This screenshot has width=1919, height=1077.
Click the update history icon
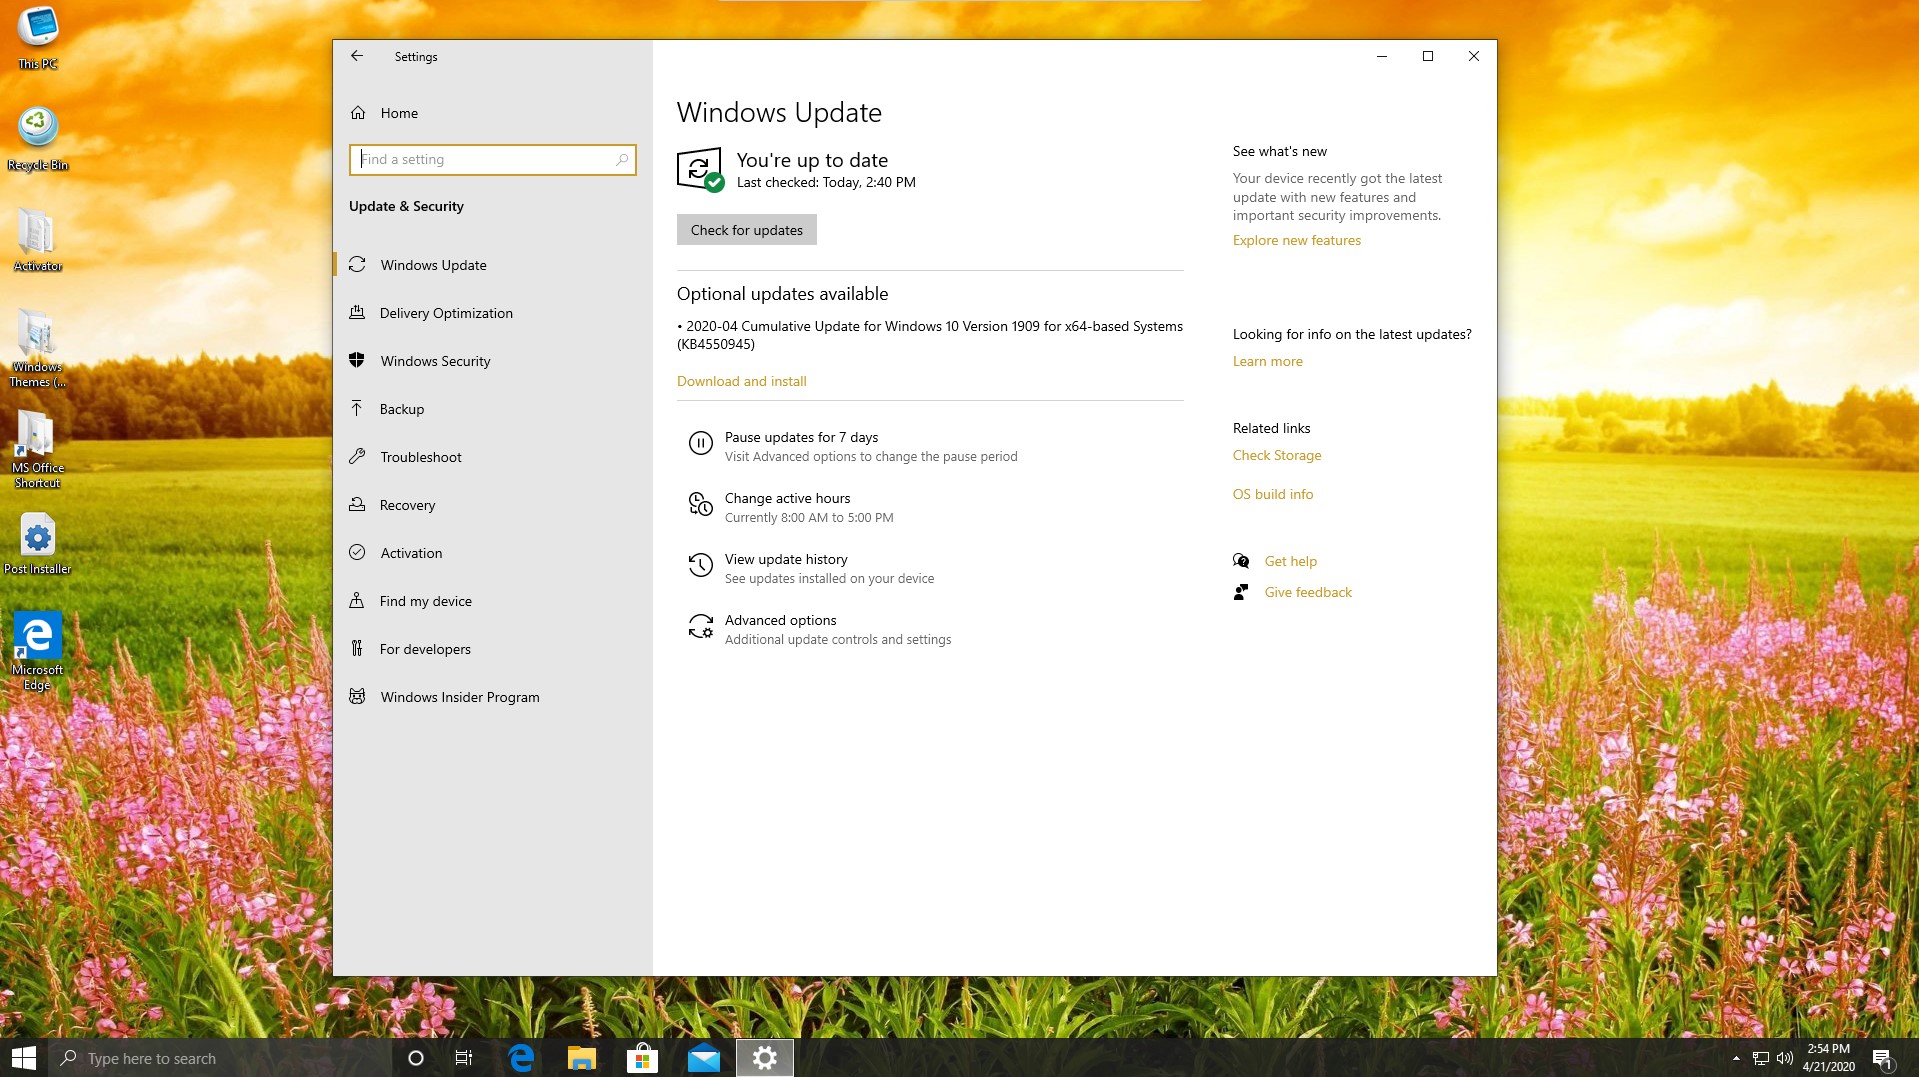click(700, 565)
